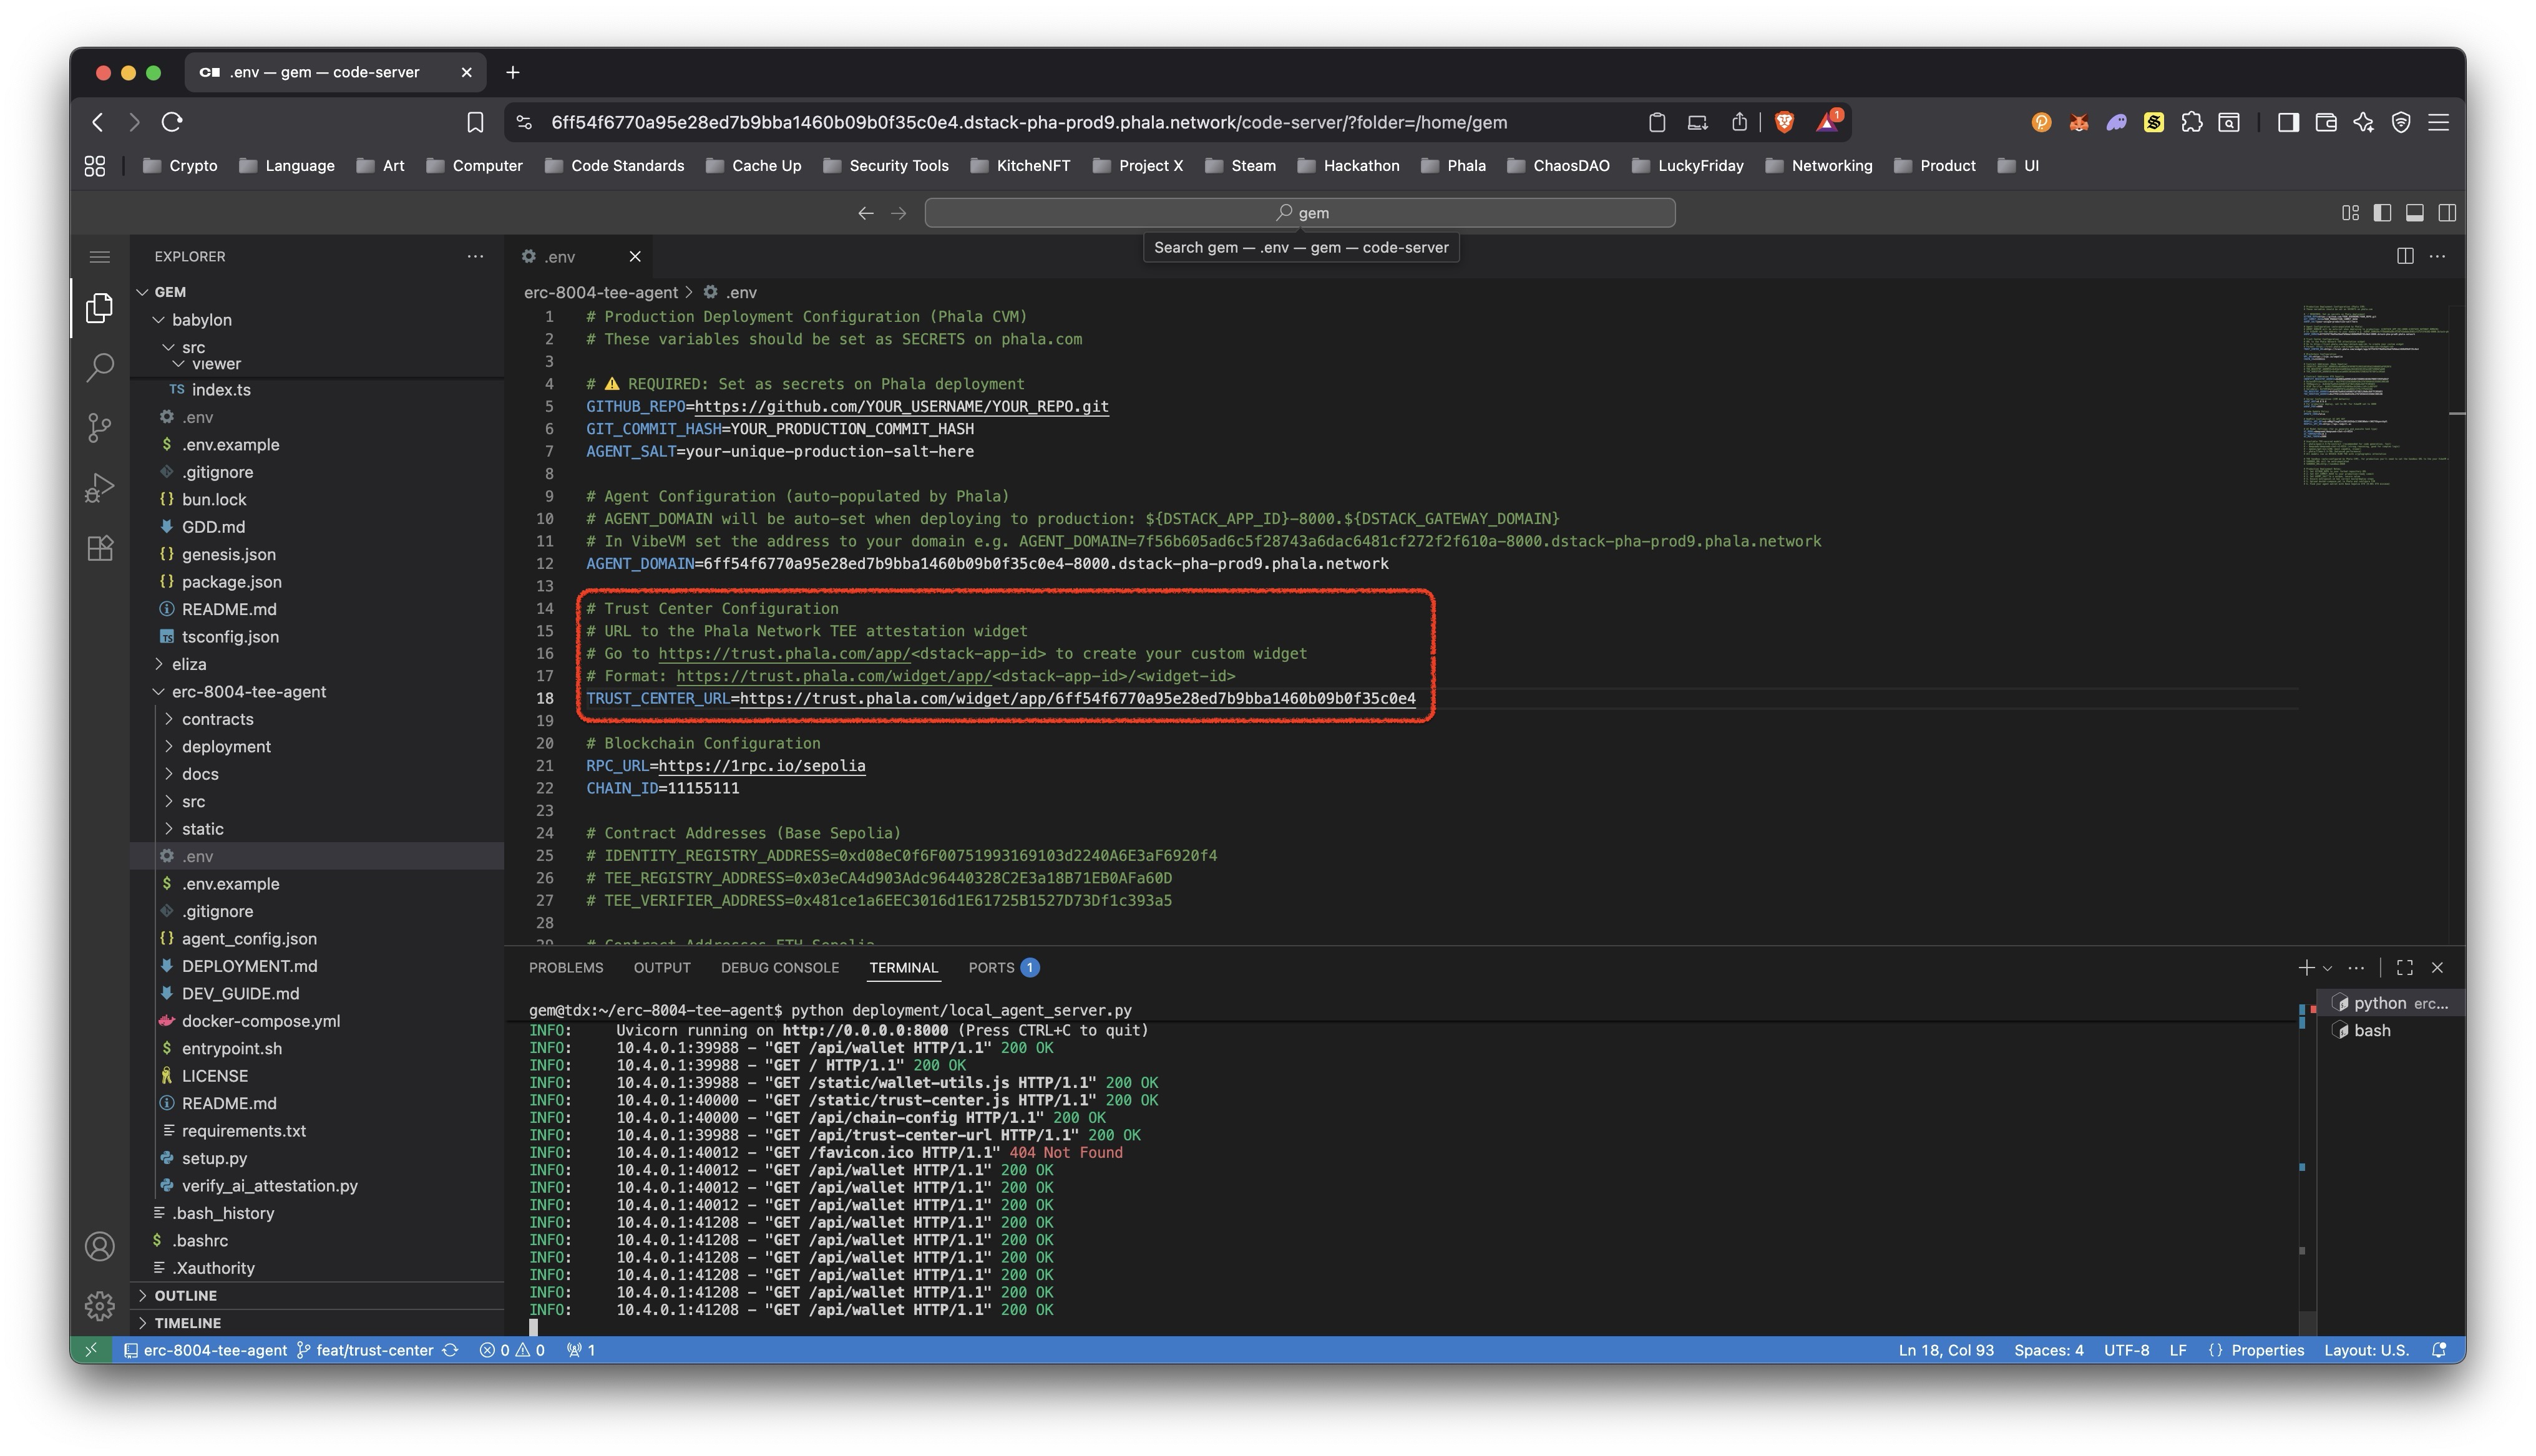Image resolution: width=2536 pixels, height=1456 pixels.
Task: Open the Source Control view
Action: (99, 428)
